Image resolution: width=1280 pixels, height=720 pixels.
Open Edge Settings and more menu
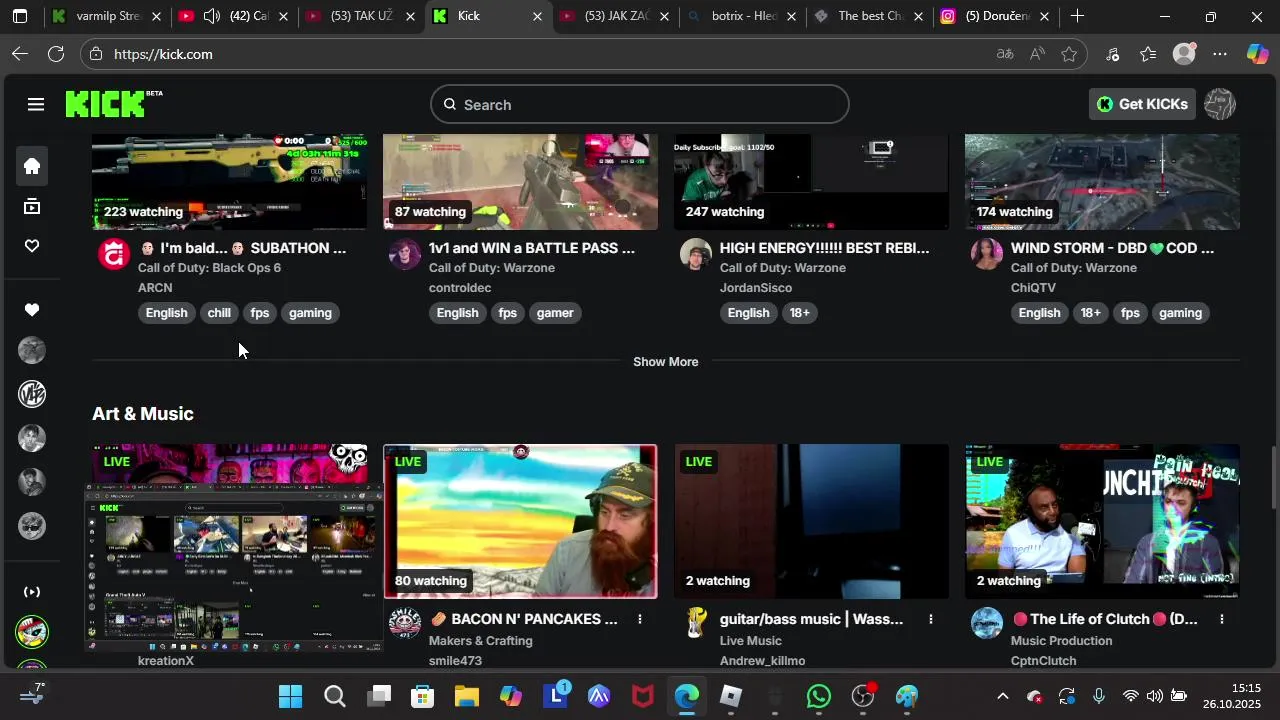(1220, 55)
